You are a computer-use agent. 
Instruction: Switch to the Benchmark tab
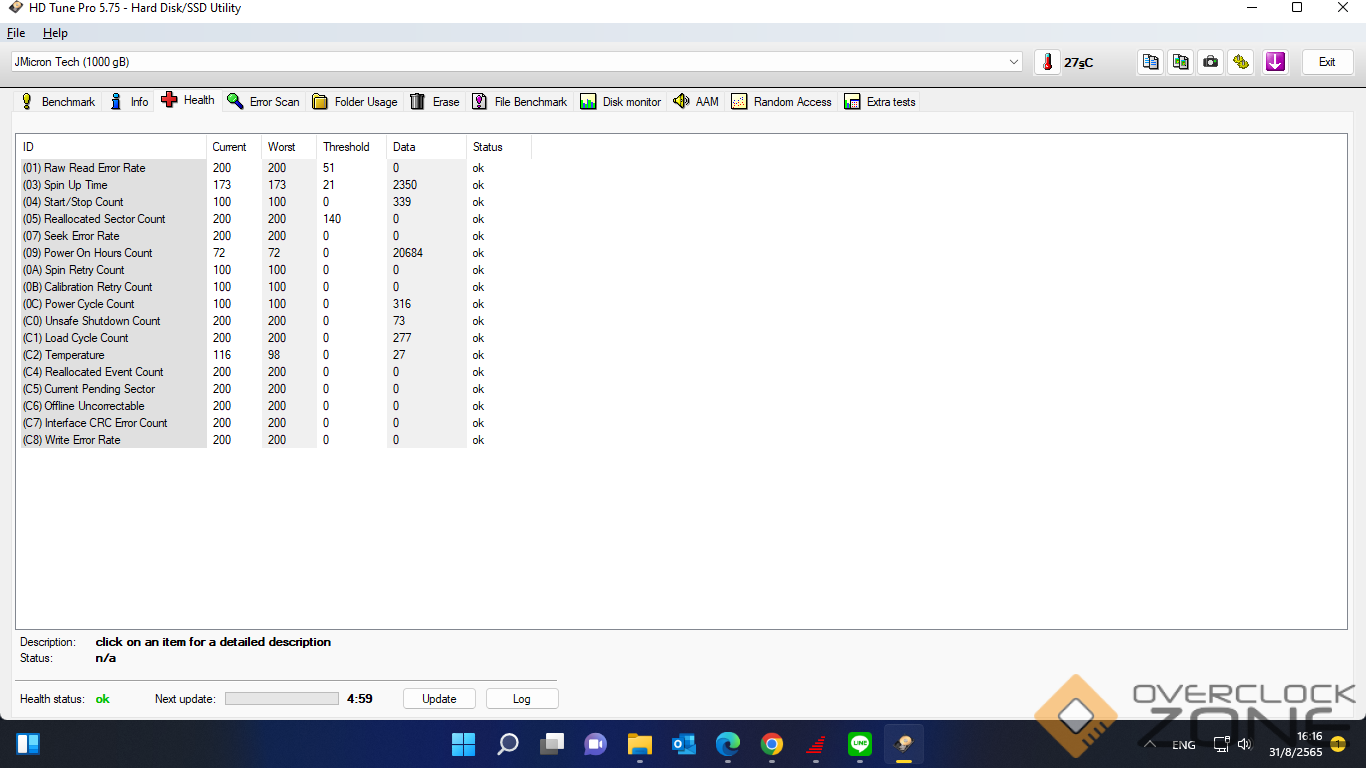click(x=58, y=102)
